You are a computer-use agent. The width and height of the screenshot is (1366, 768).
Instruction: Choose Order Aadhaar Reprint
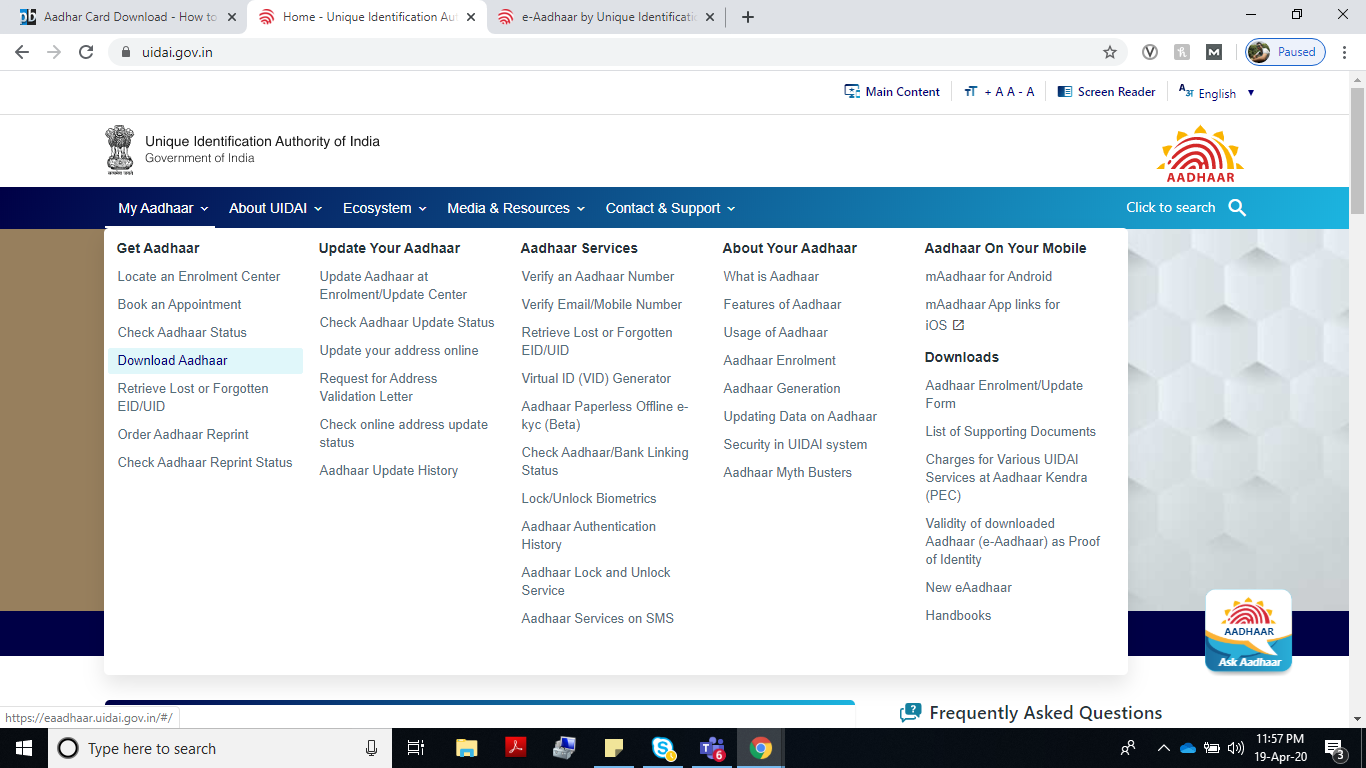(x=183, y=434)
